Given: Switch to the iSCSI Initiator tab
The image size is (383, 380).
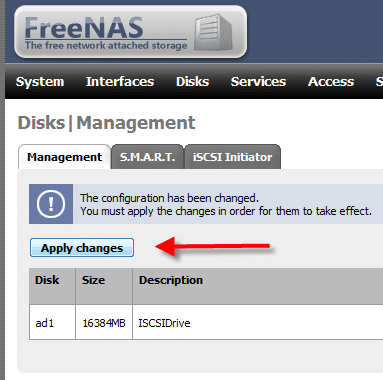Looking at the screenshot, I should point(232,157).
